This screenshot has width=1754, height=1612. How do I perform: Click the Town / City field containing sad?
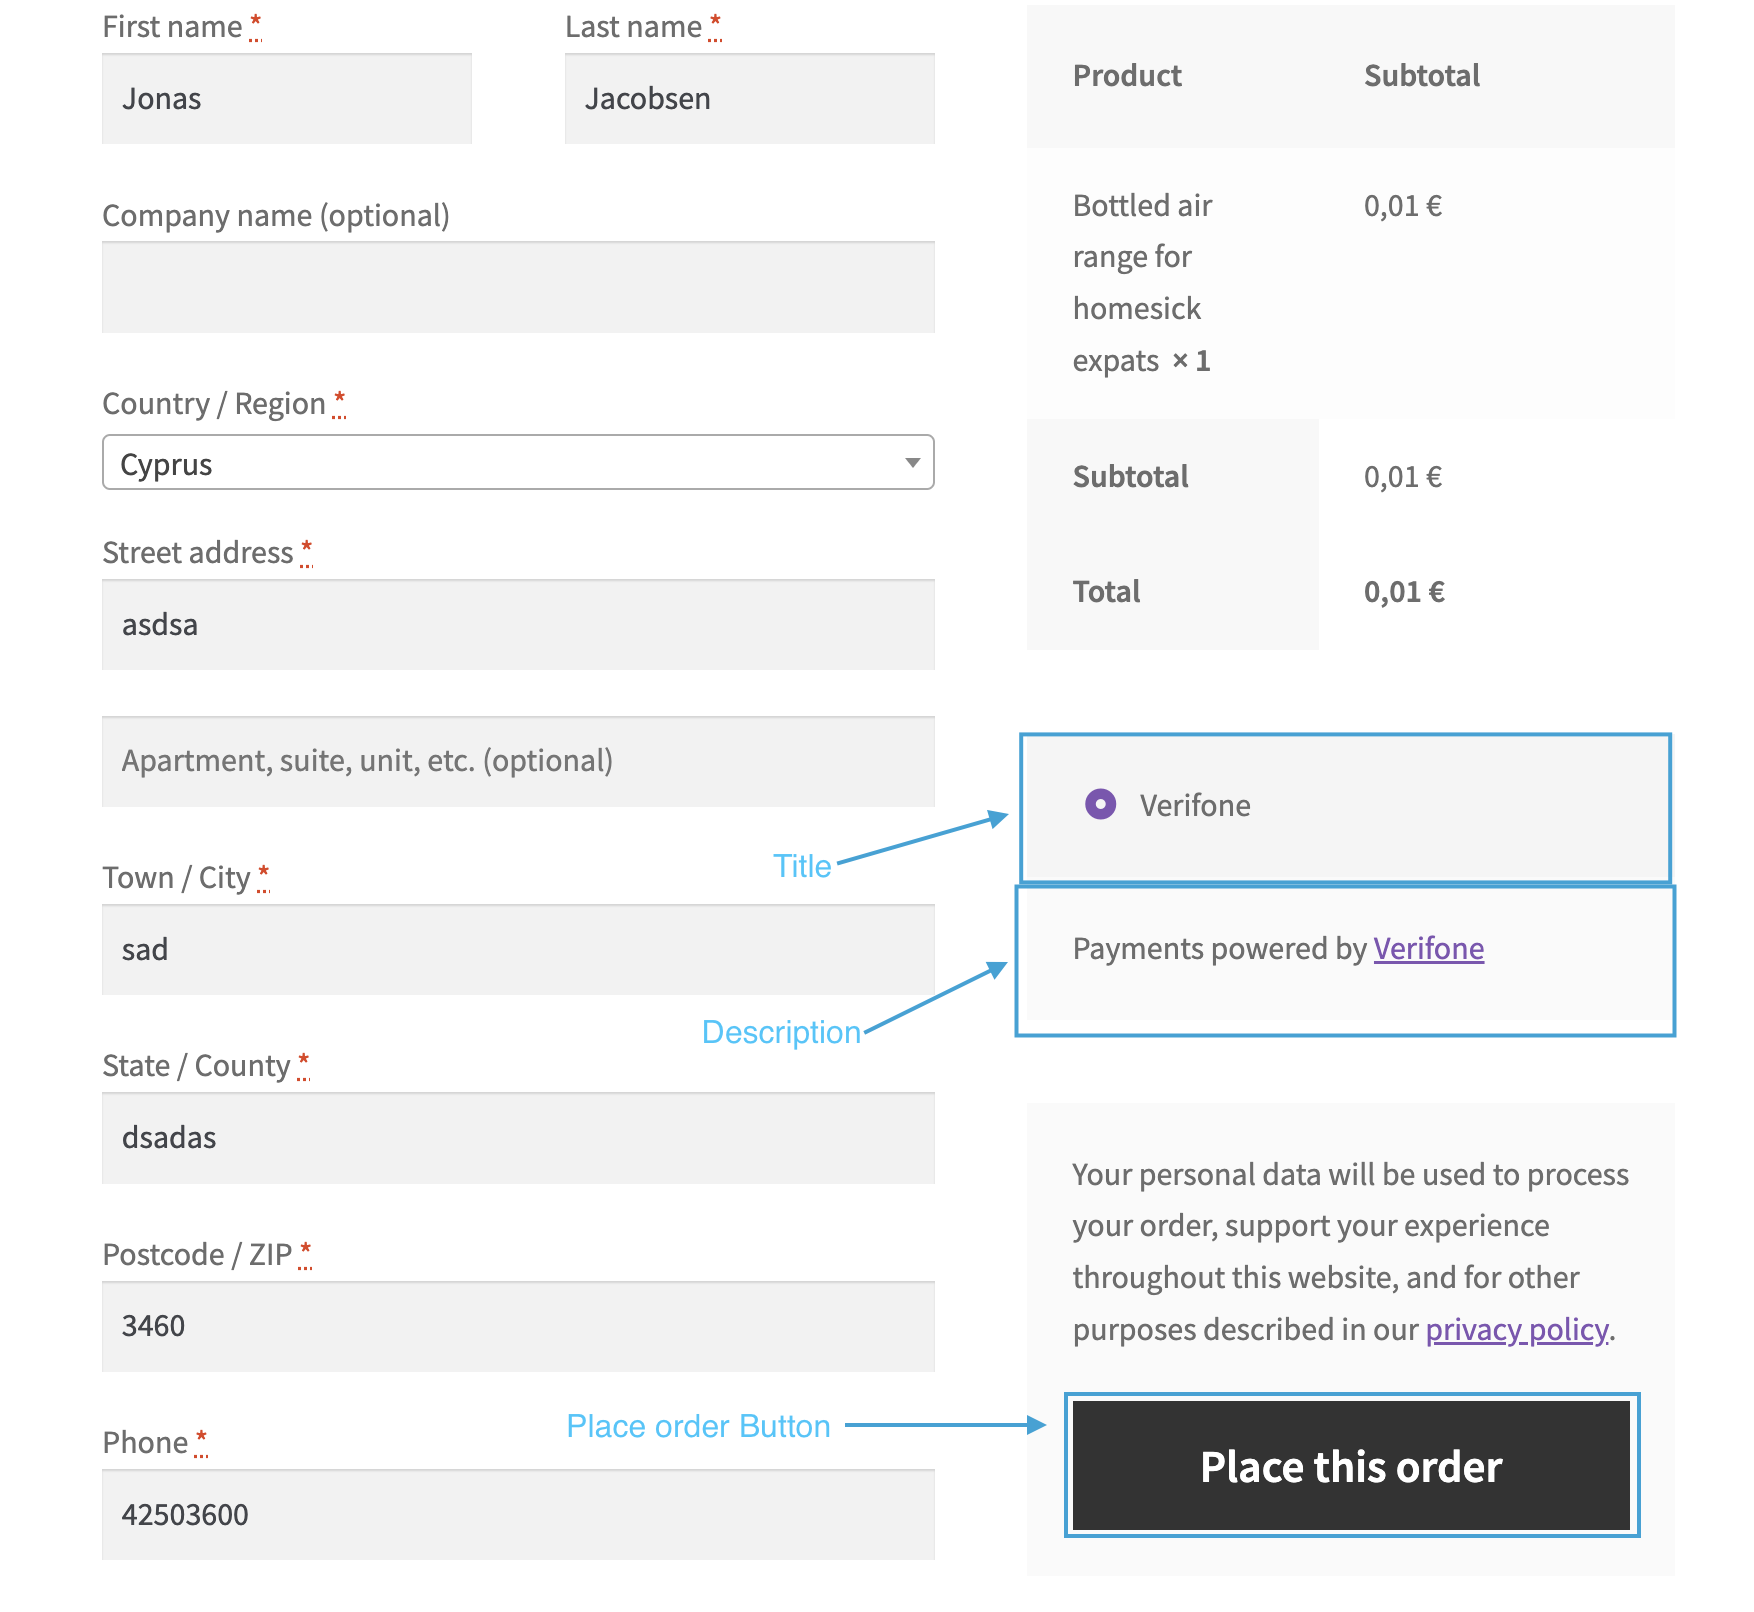tap(518, 950)
